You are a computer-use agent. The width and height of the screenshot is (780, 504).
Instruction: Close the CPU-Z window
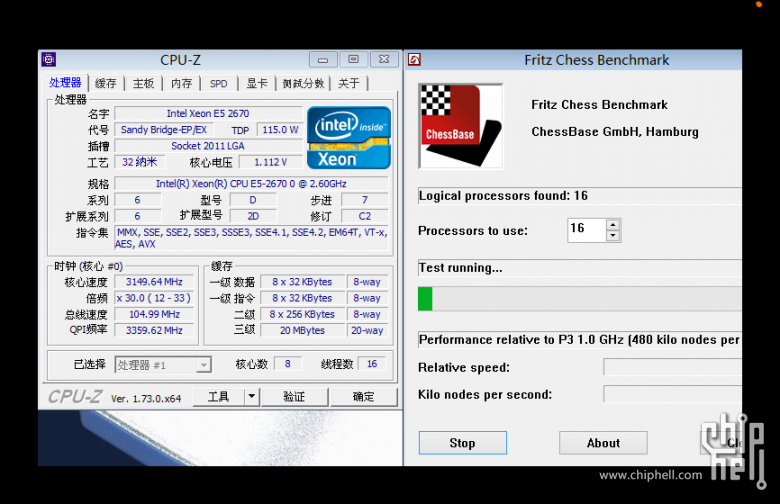point(384,60)
